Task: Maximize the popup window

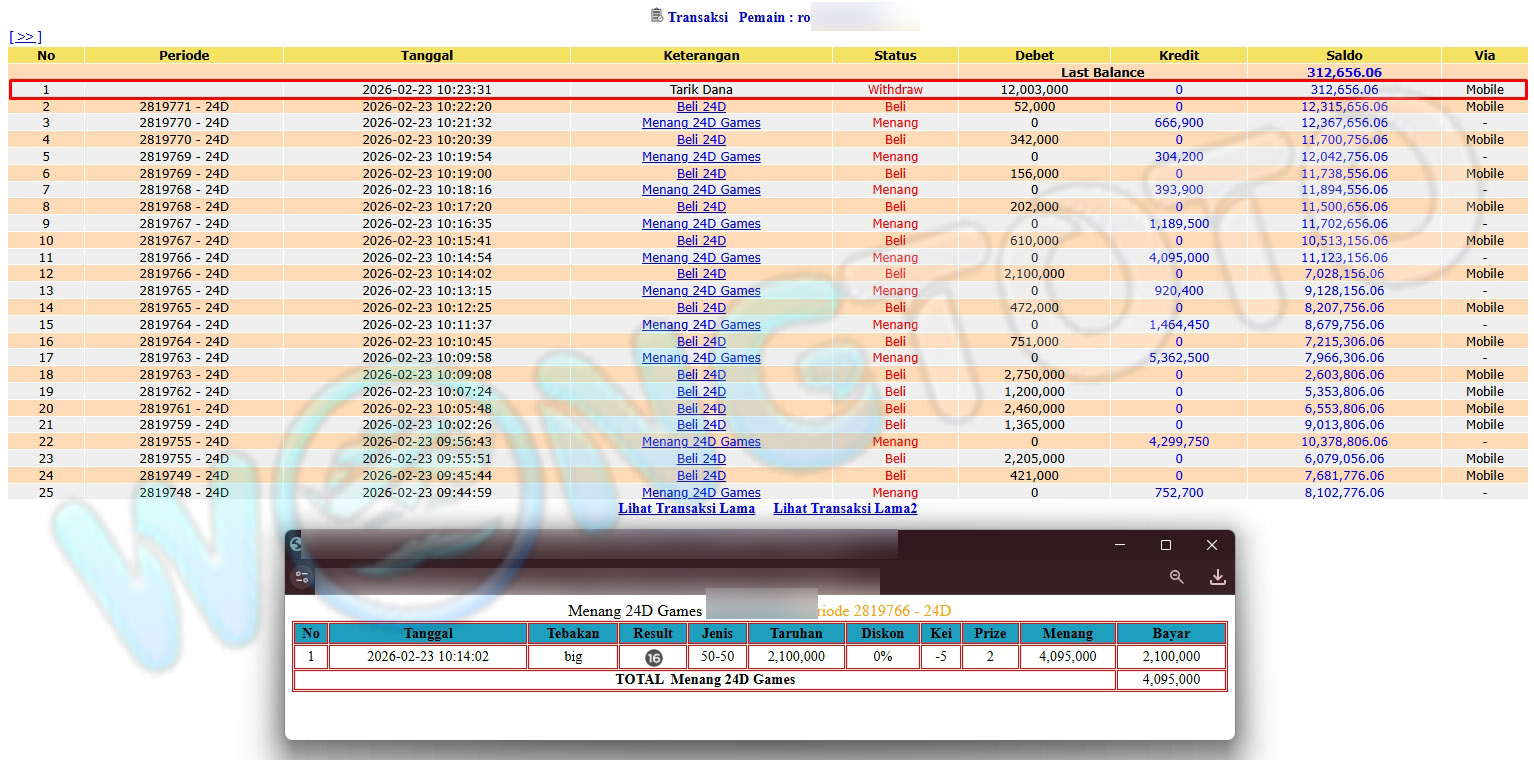Action: 1165,545
